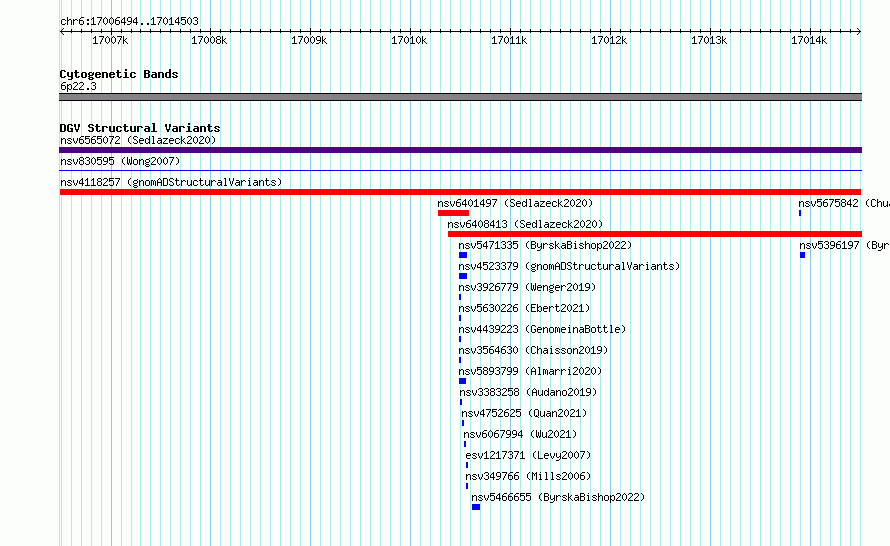Viewport: 890px width, 546px height.
Task: Open nsv4118257 (gnomADStructuralVariants) label
Action: click(x=171, y=182)
